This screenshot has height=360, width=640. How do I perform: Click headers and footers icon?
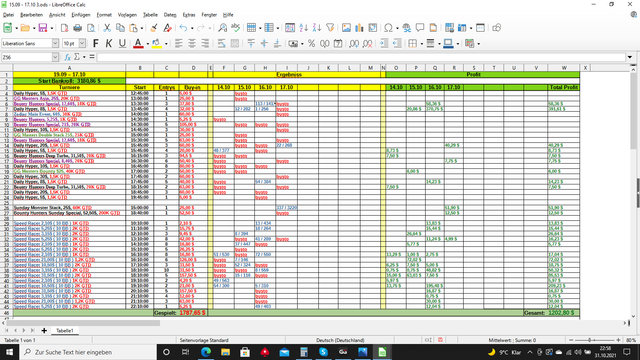pyautogui.click(x=433, y=28)
